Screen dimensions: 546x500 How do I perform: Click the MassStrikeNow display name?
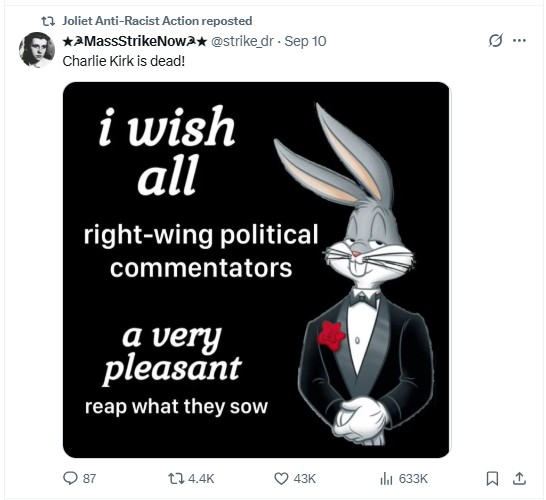click(135, 41)
